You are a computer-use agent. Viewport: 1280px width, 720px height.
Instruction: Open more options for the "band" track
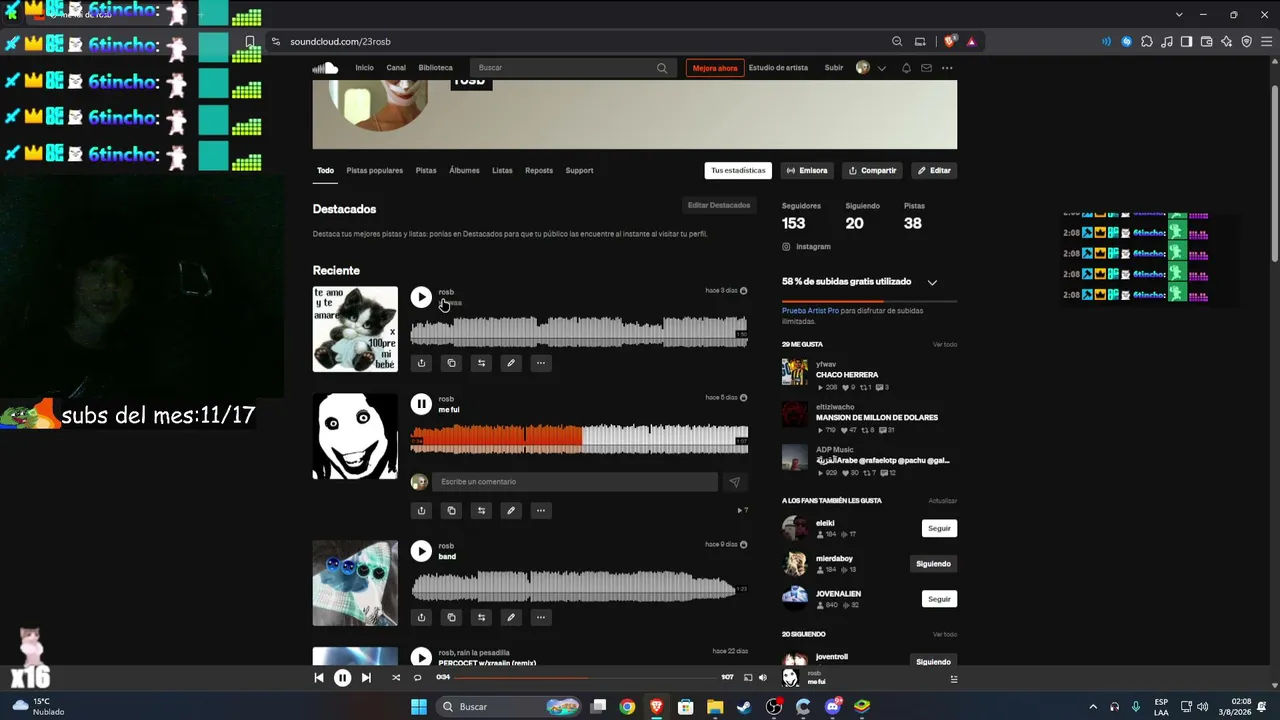point(541,617)
